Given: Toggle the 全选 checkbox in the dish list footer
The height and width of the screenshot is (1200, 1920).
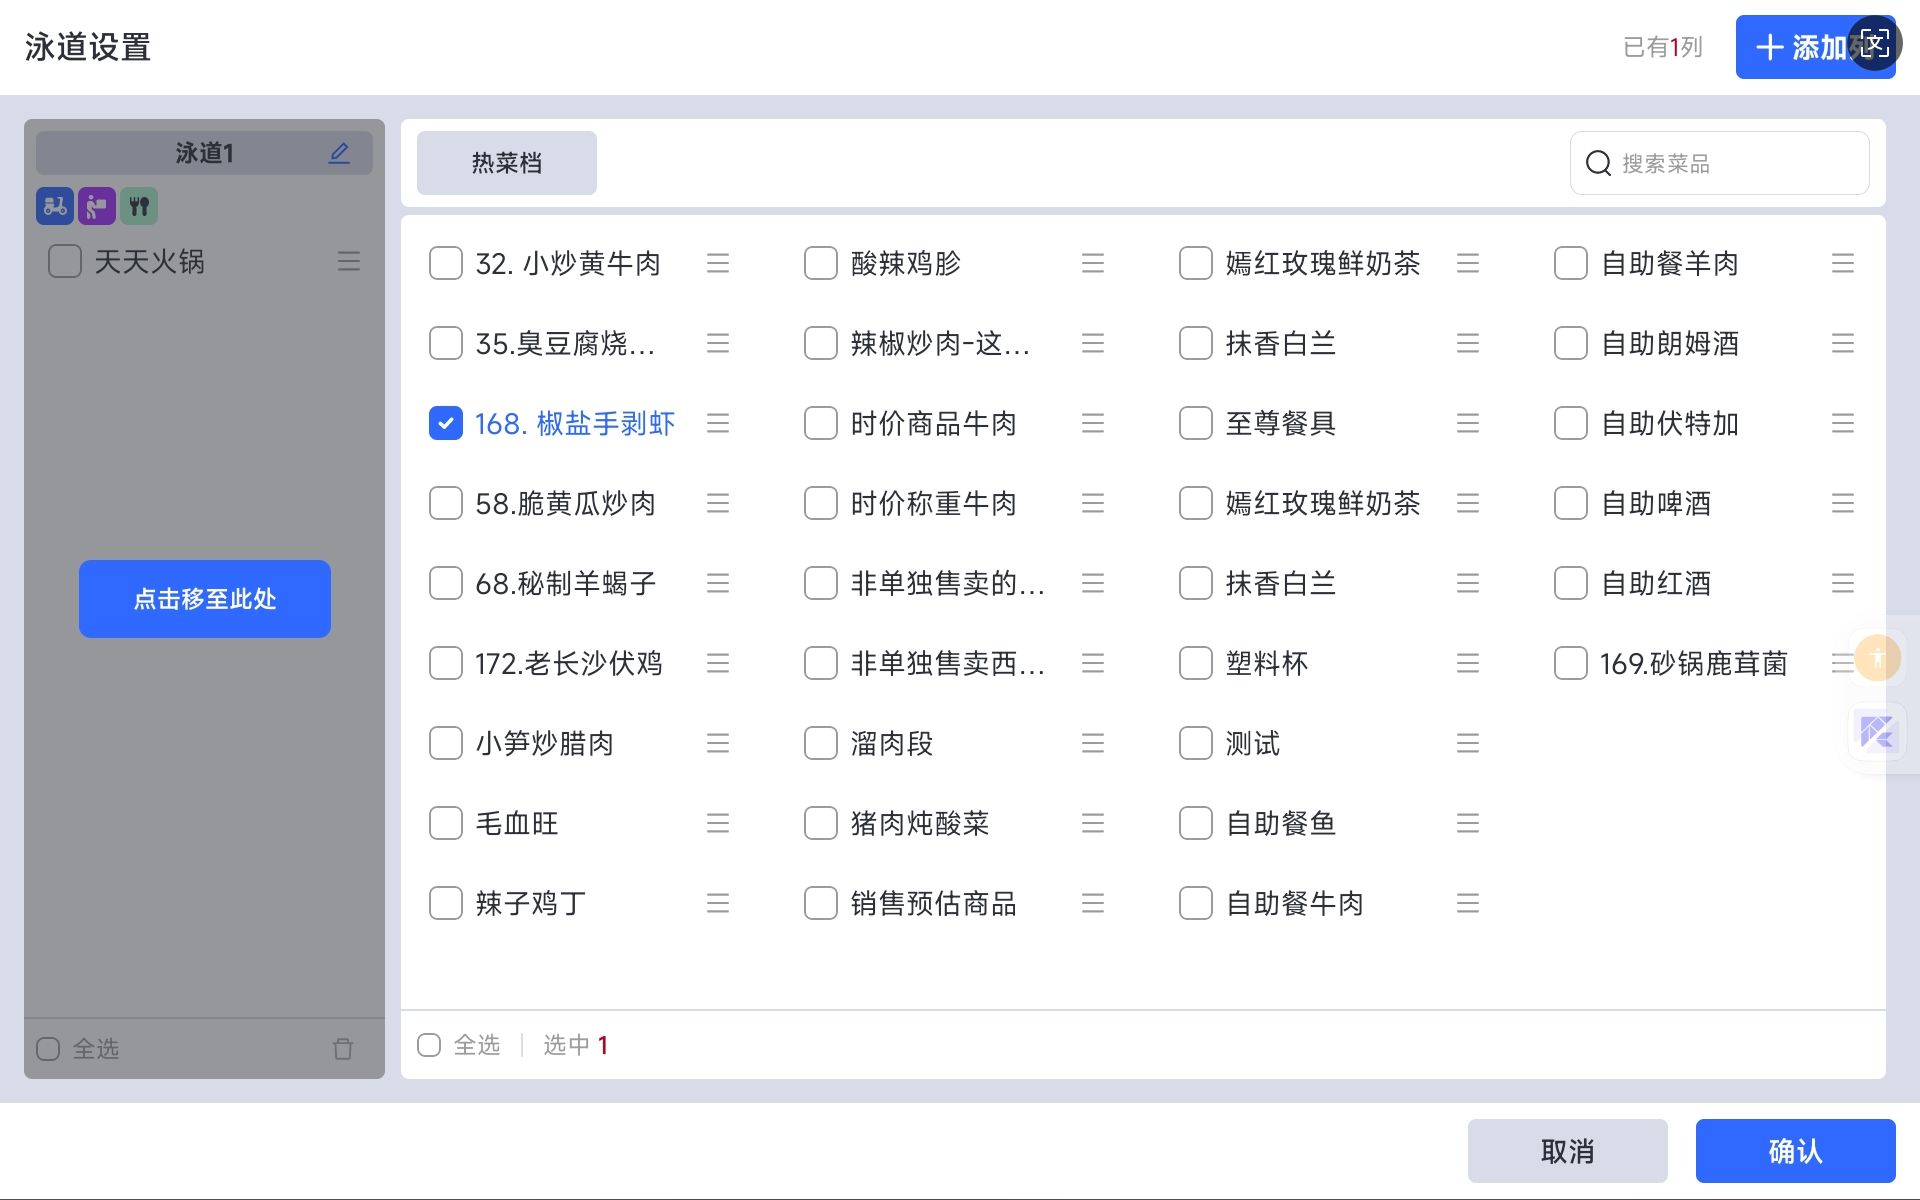Looking at the screenshot, I should coord(429,1045).
